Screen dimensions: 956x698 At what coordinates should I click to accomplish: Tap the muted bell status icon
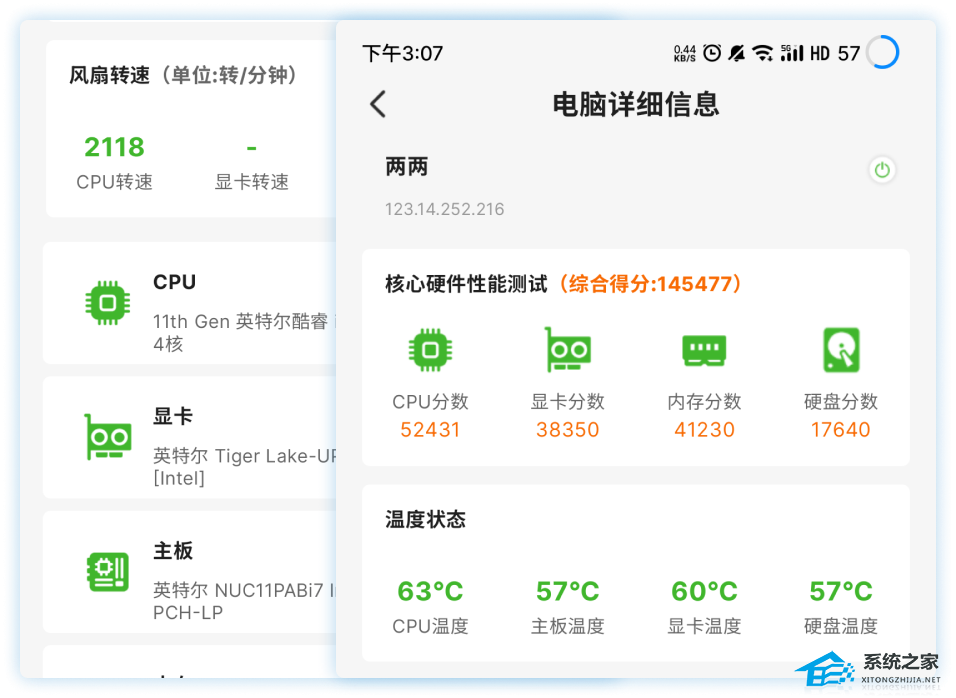point(737,53)
